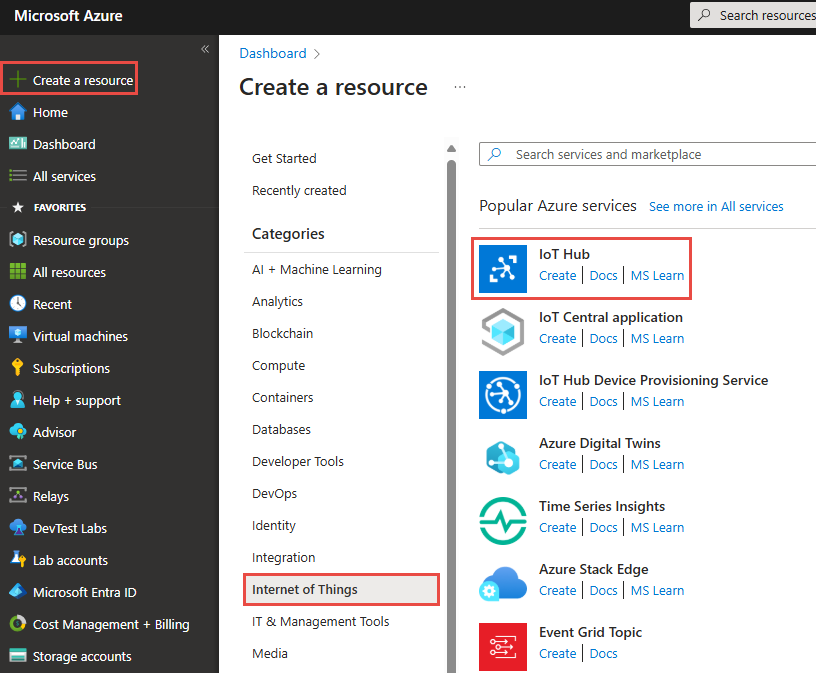Screen dimensions: 816x673
Task: Click the IoT Hub Device Provisioning Service icon
Action: tap(503, 395)
